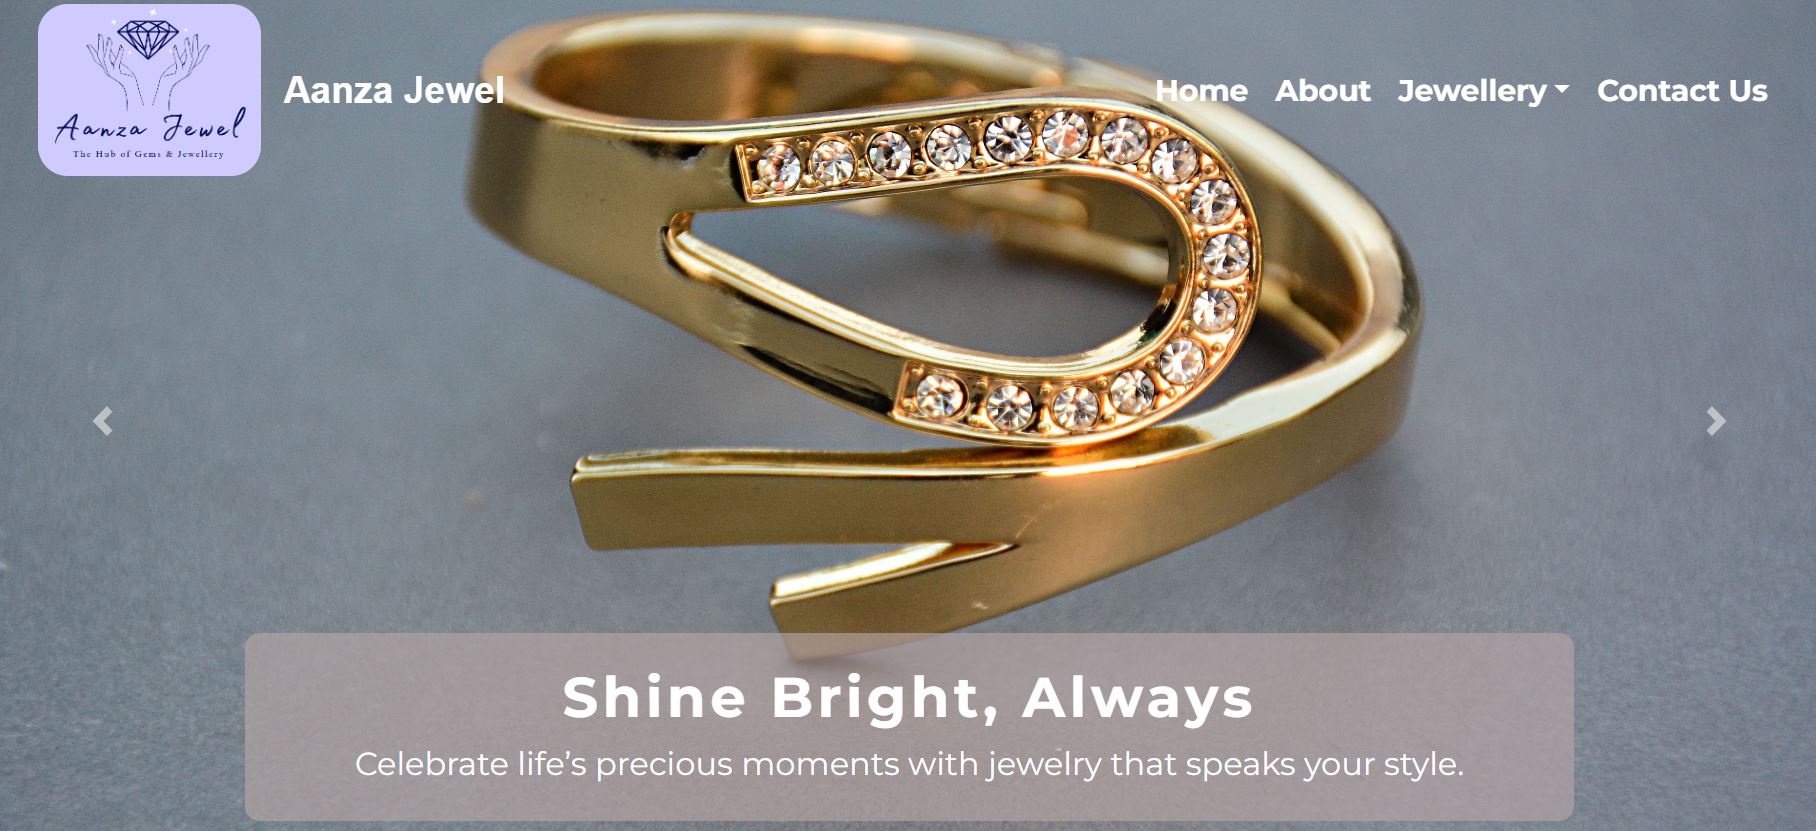Expand the Jewellery navigation menu
The height and width of the screenshot is (831, 1816).
pos(1483,91)
